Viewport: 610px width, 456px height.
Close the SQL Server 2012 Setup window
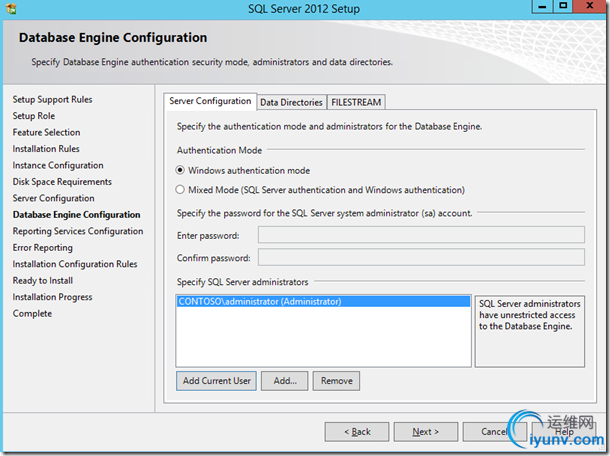pyautogui.click(x=589, y=6)
